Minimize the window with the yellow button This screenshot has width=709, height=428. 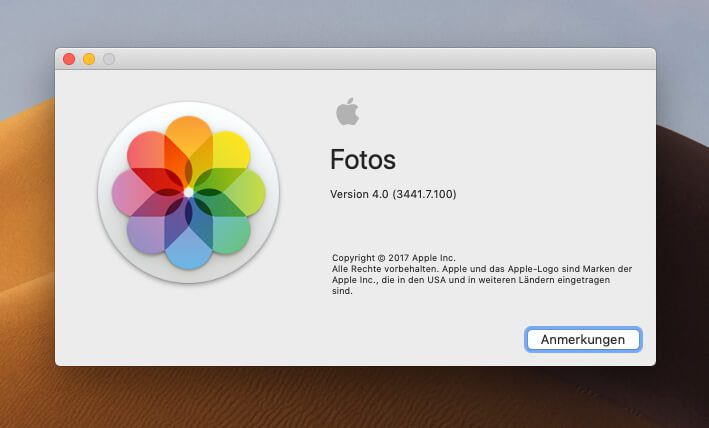(x=89, y=59)
